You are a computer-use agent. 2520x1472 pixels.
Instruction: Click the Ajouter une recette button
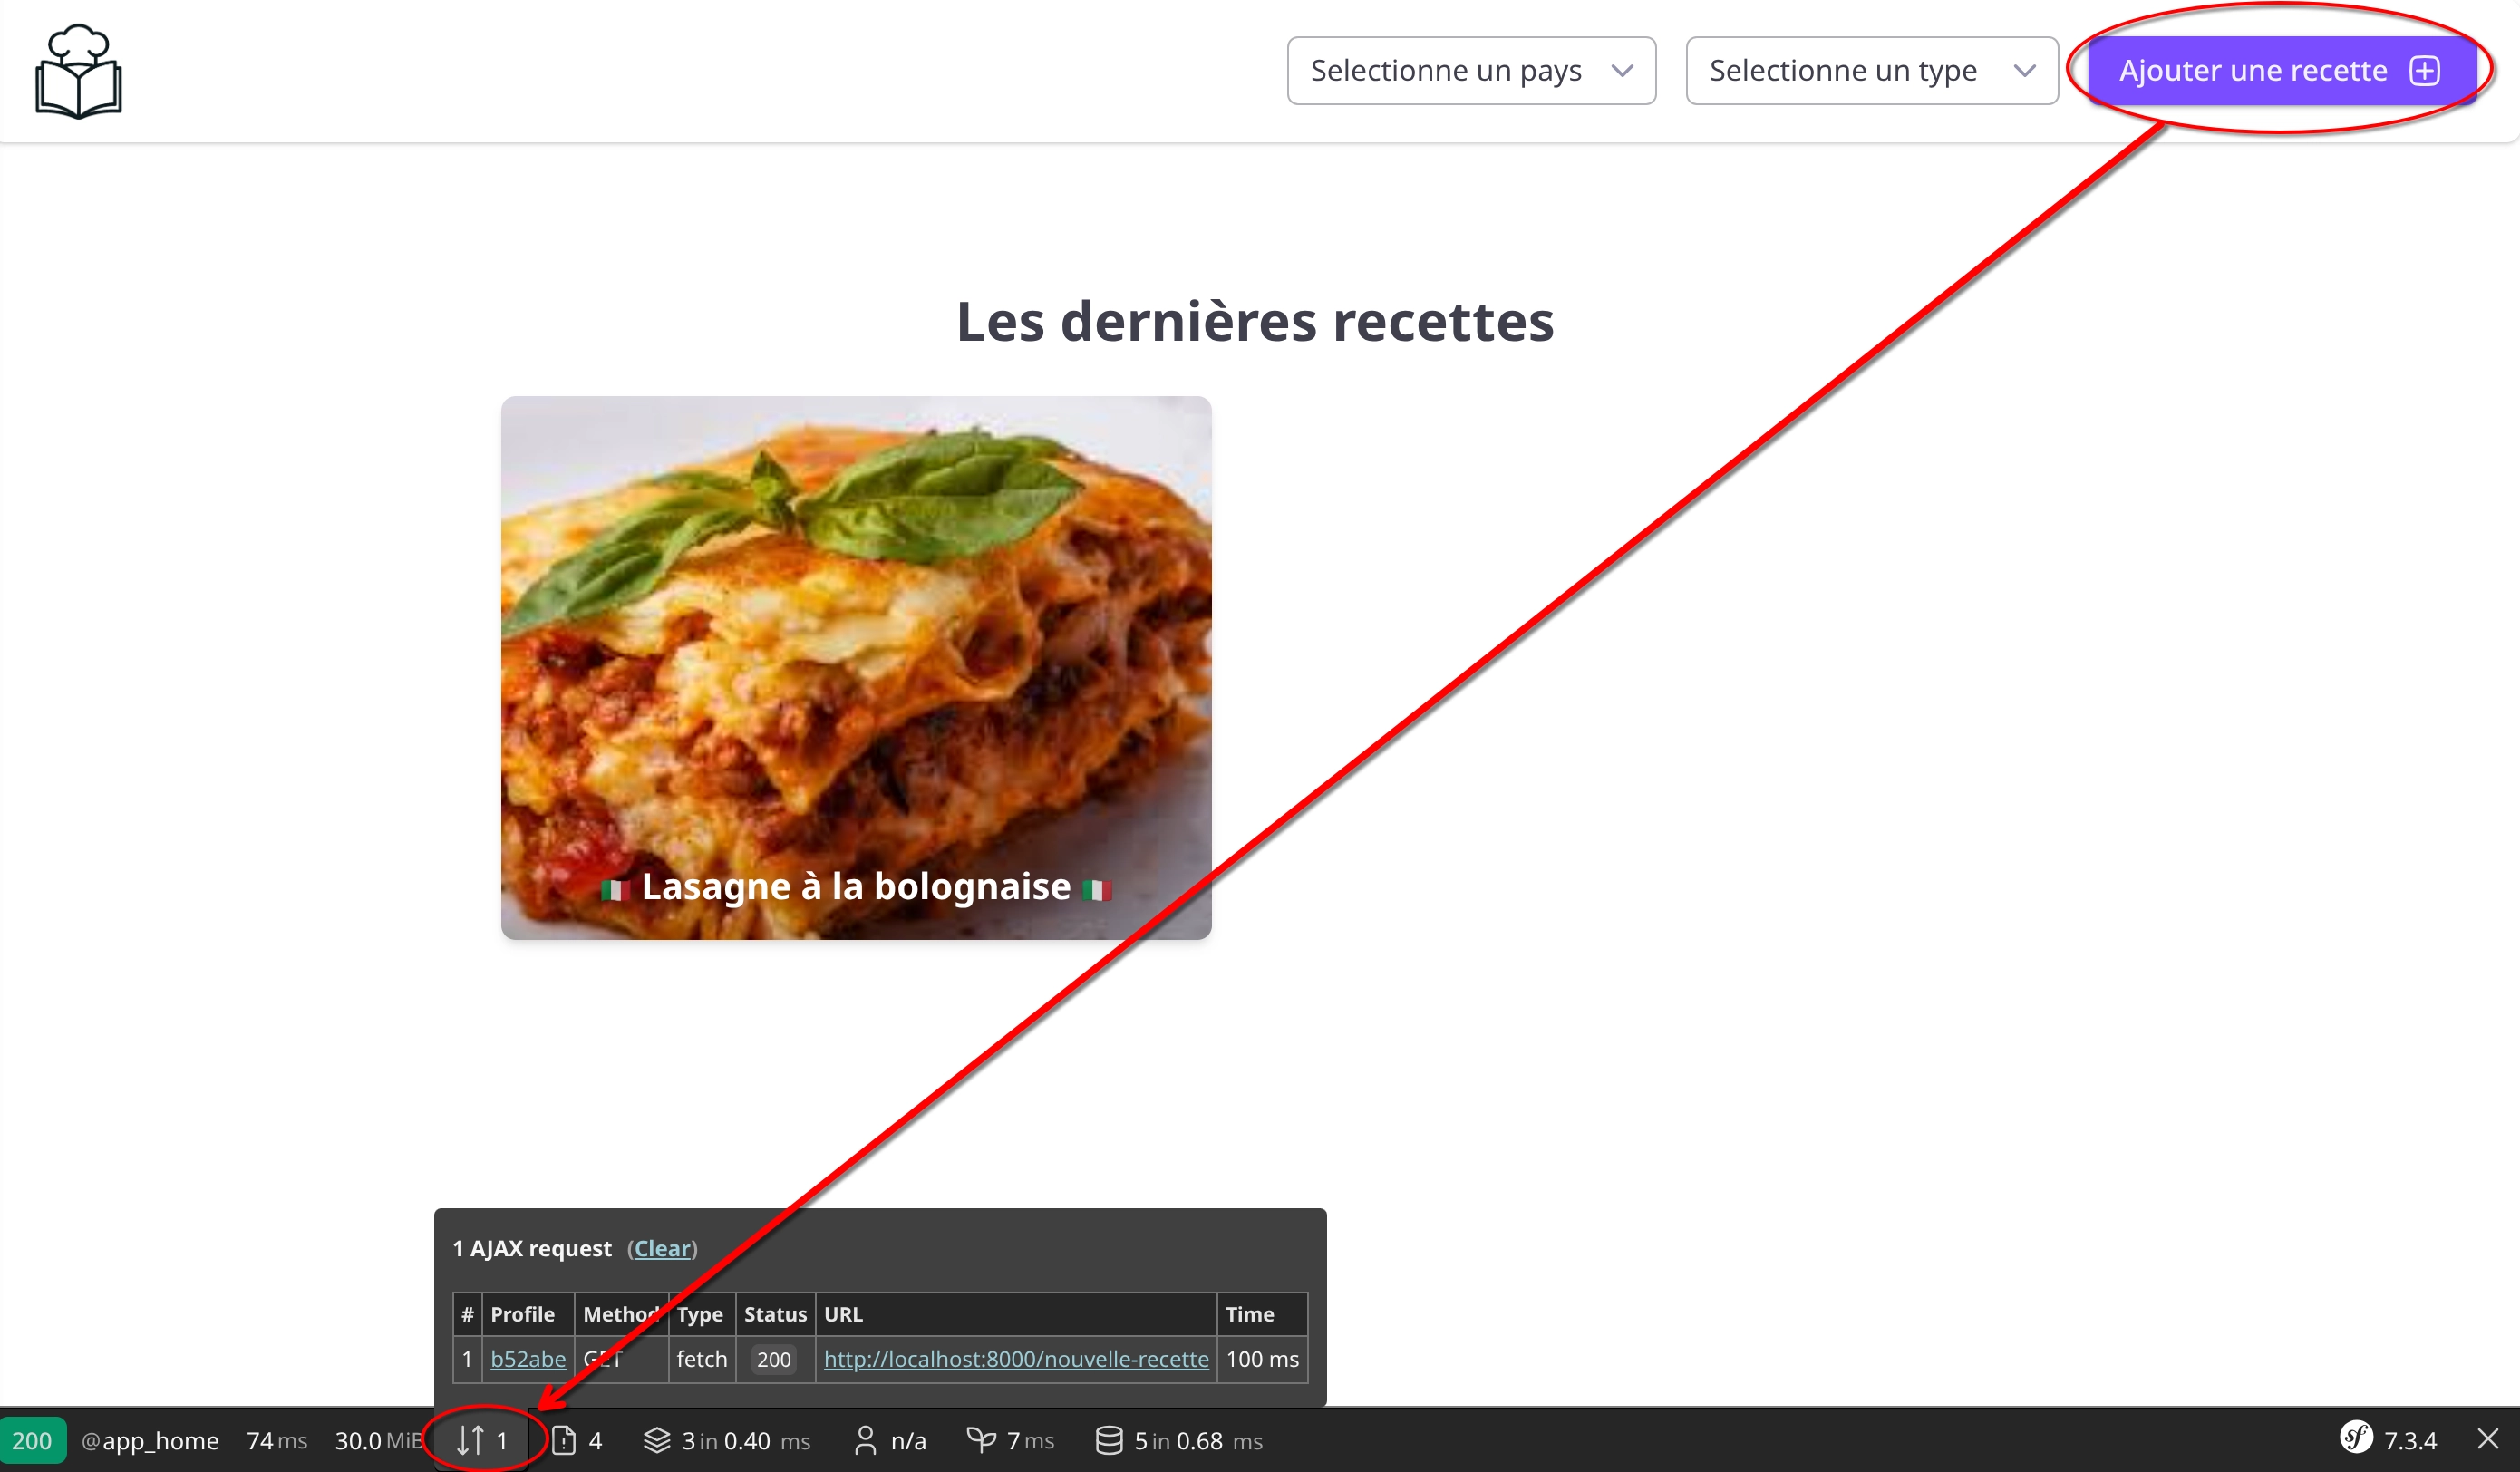coord(2280,71)
